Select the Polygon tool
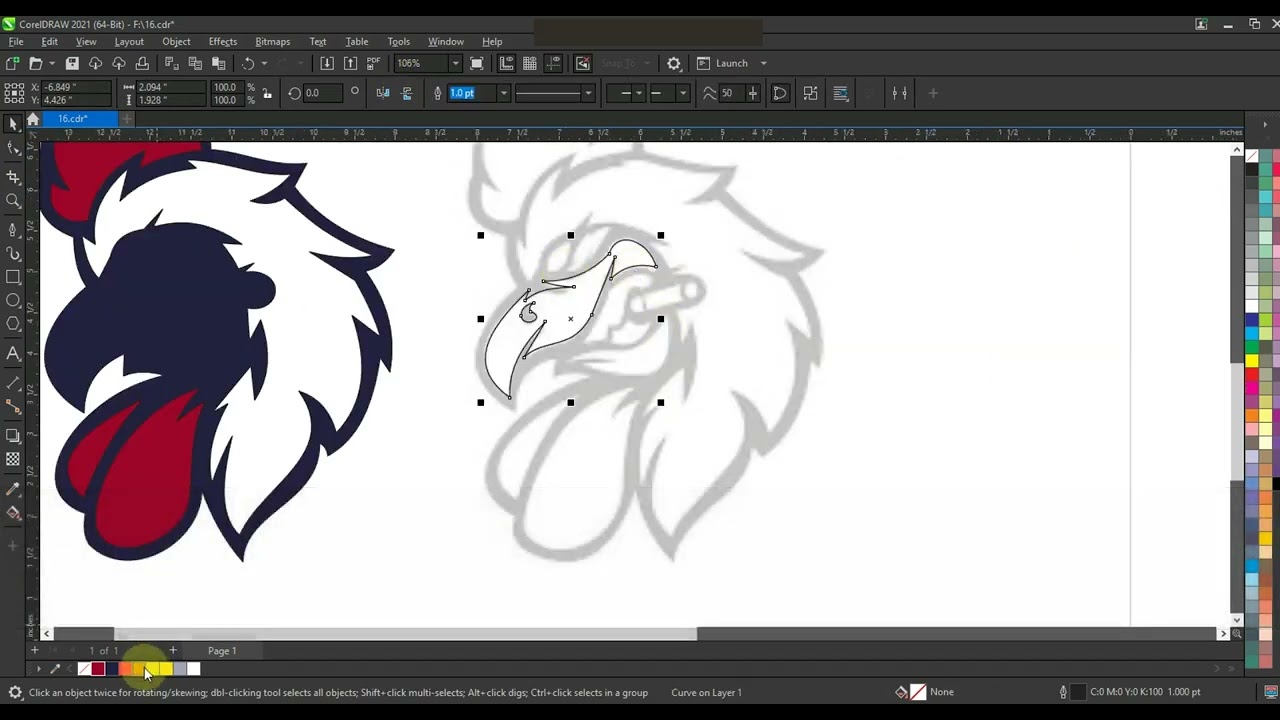Screen dimensions: 1280x720 coord(13,324)
